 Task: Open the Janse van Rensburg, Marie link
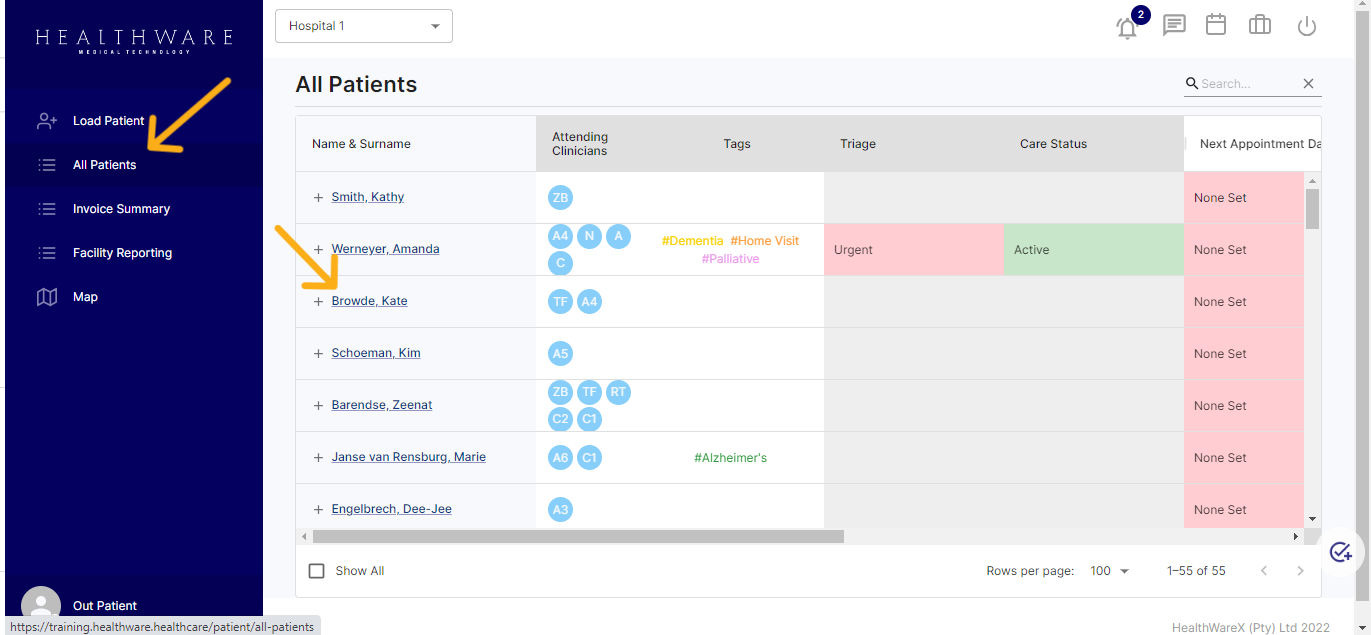coord(408,457)
